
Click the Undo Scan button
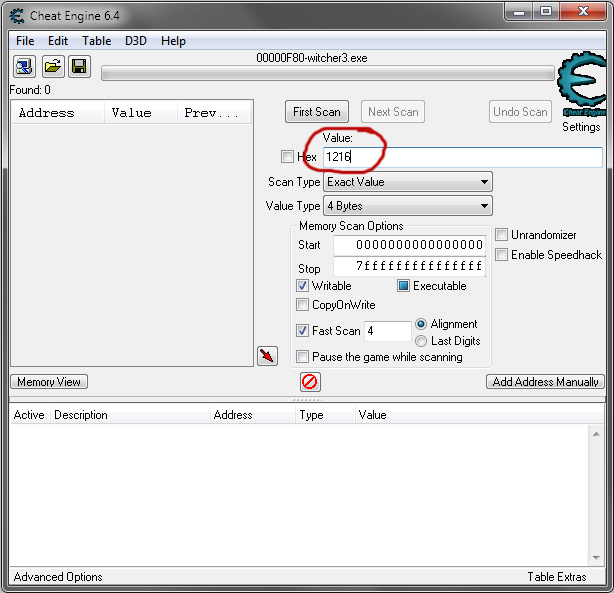(520, 112)
